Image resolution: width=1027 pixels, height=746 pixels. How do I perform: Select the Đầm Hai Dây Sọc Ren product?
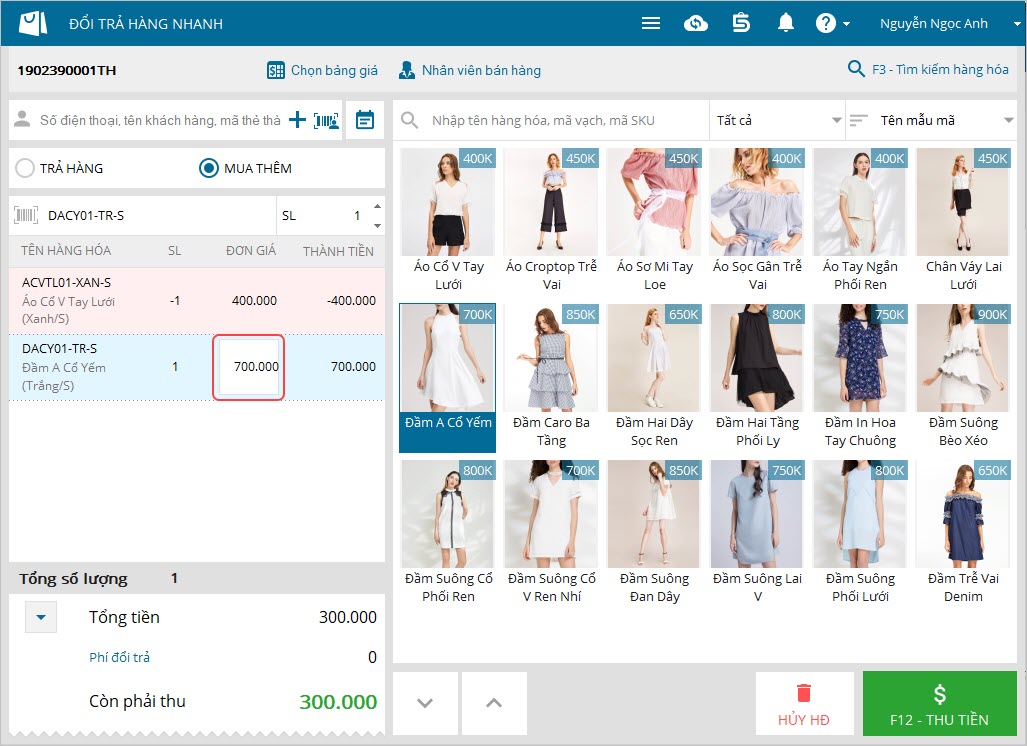[654, 378]
